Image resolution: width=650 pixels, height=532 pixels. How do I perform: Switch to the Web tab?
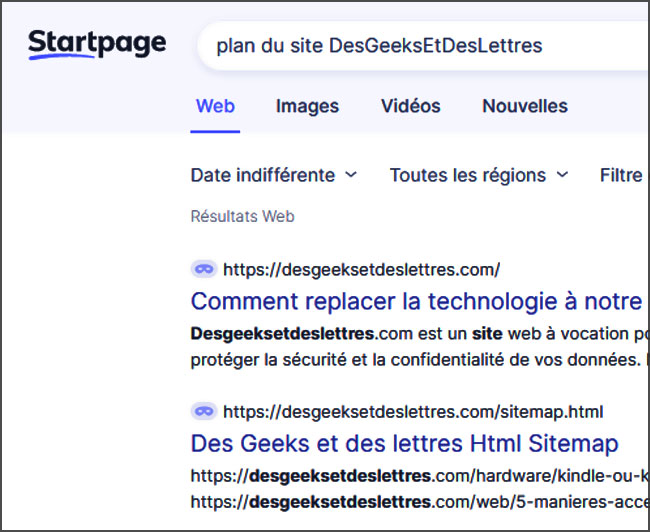(215, 106)
